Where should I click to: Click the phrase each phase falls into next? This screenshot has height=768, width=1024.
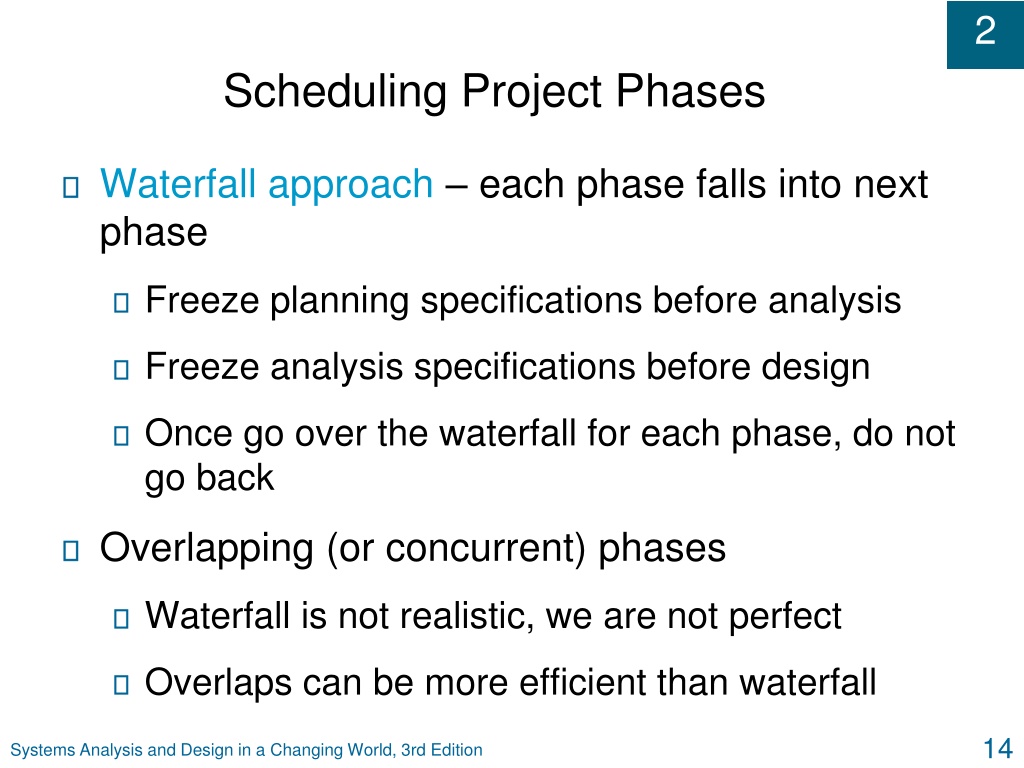(703, 185)
